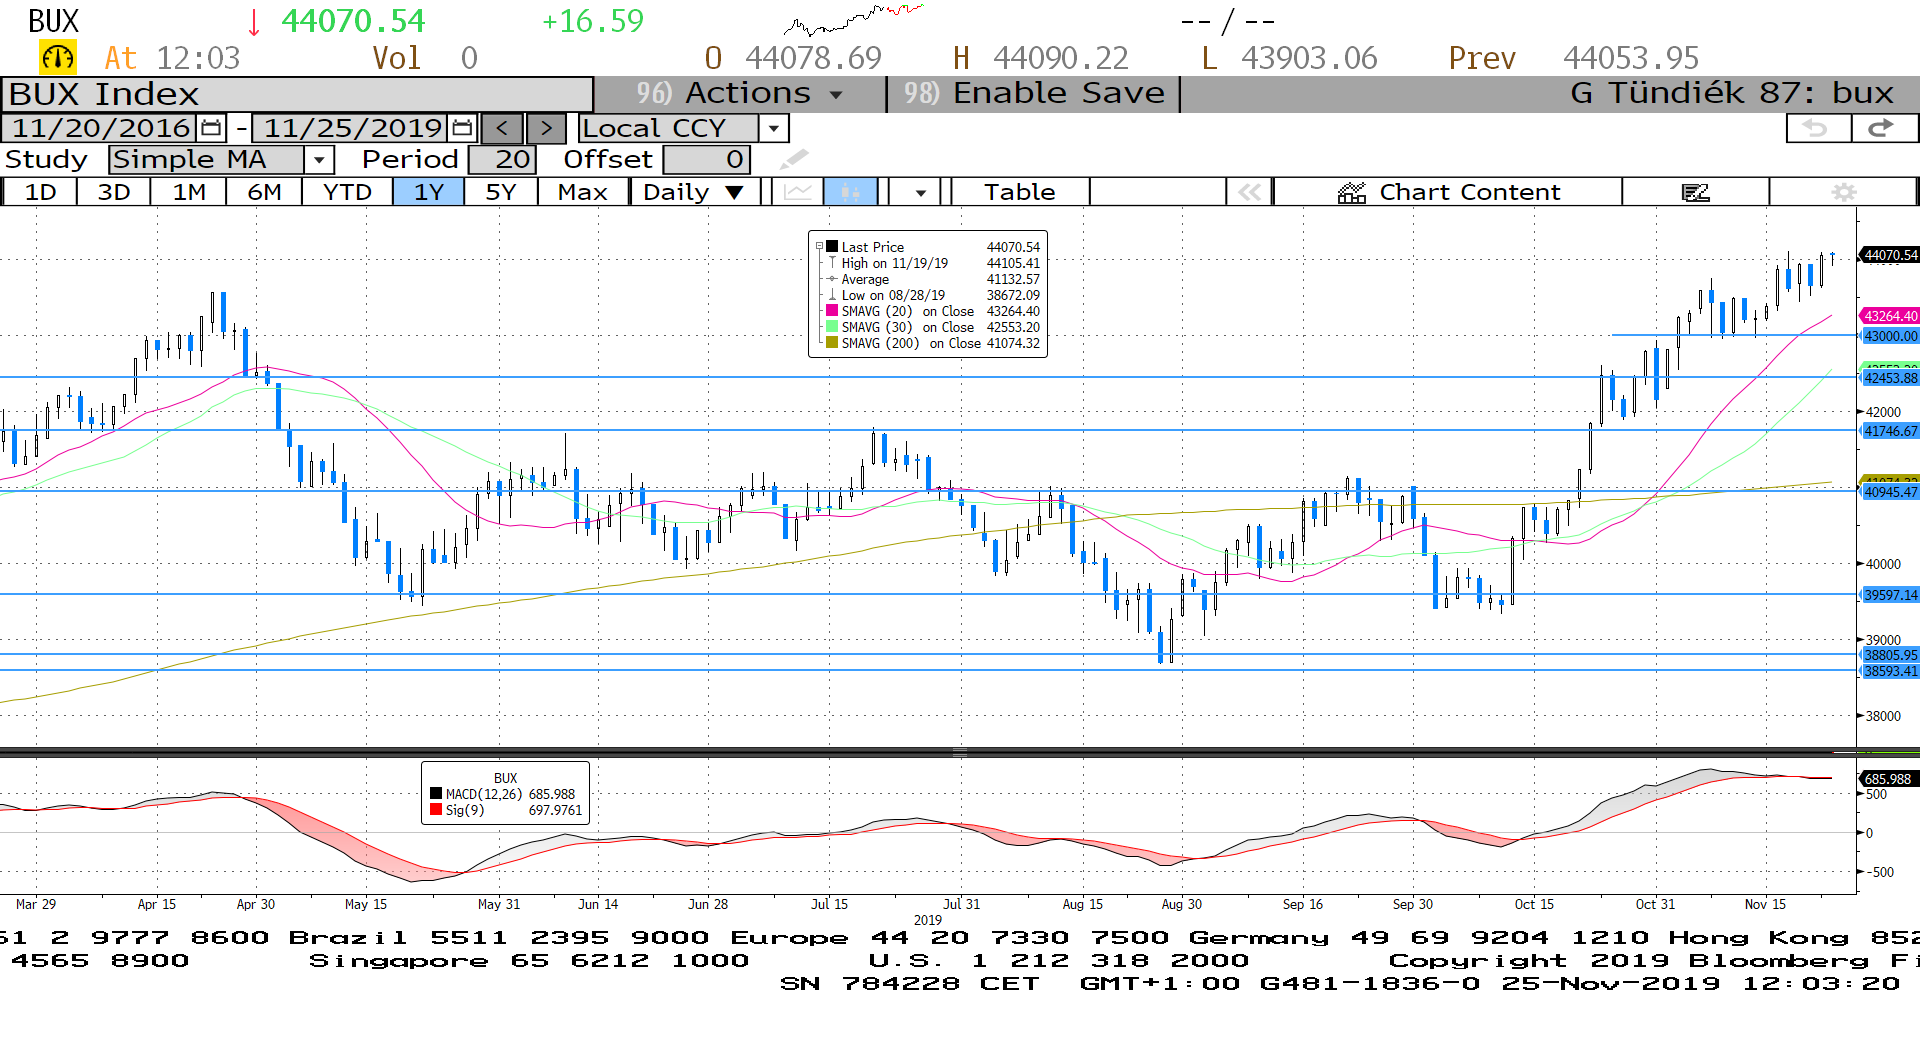Image resolution: width=1920 pixels, height=1039 pixels.
Task: Open the end date calendar picker
Action: click(x=462, y=128)
